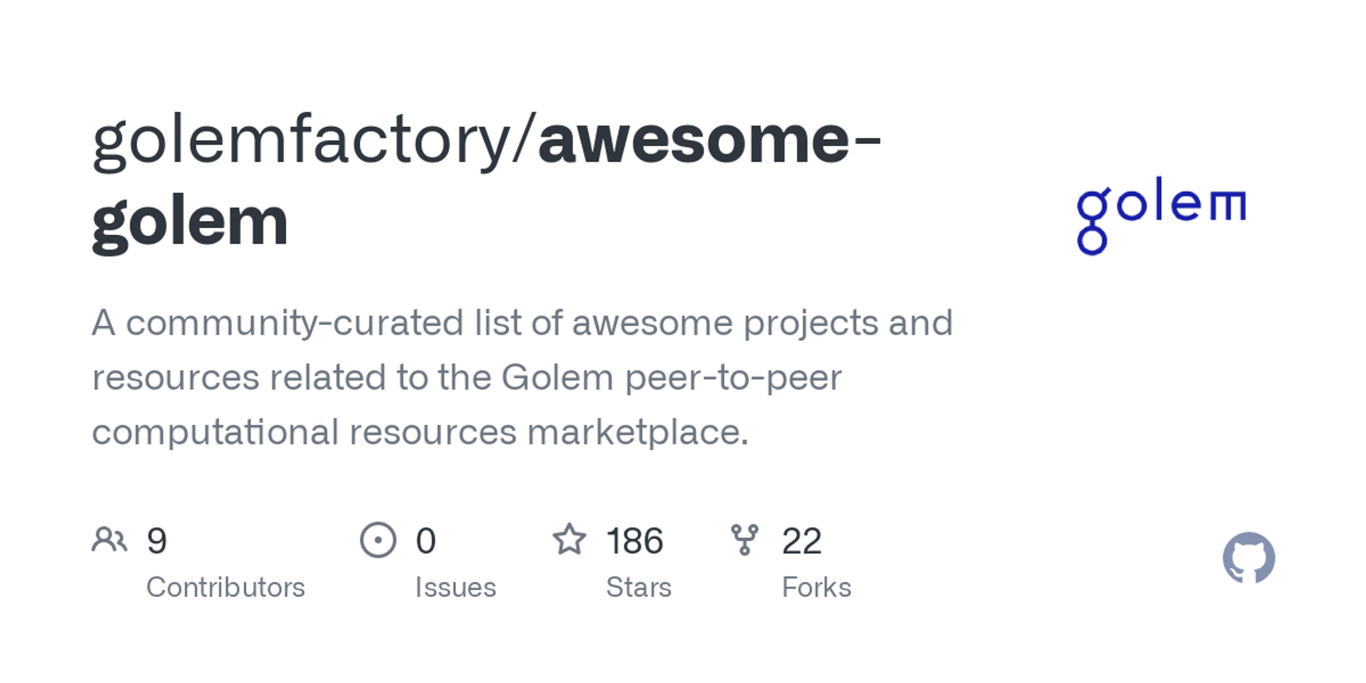
Task: Click the Stars star icon
Action: (x=569, y=540)
